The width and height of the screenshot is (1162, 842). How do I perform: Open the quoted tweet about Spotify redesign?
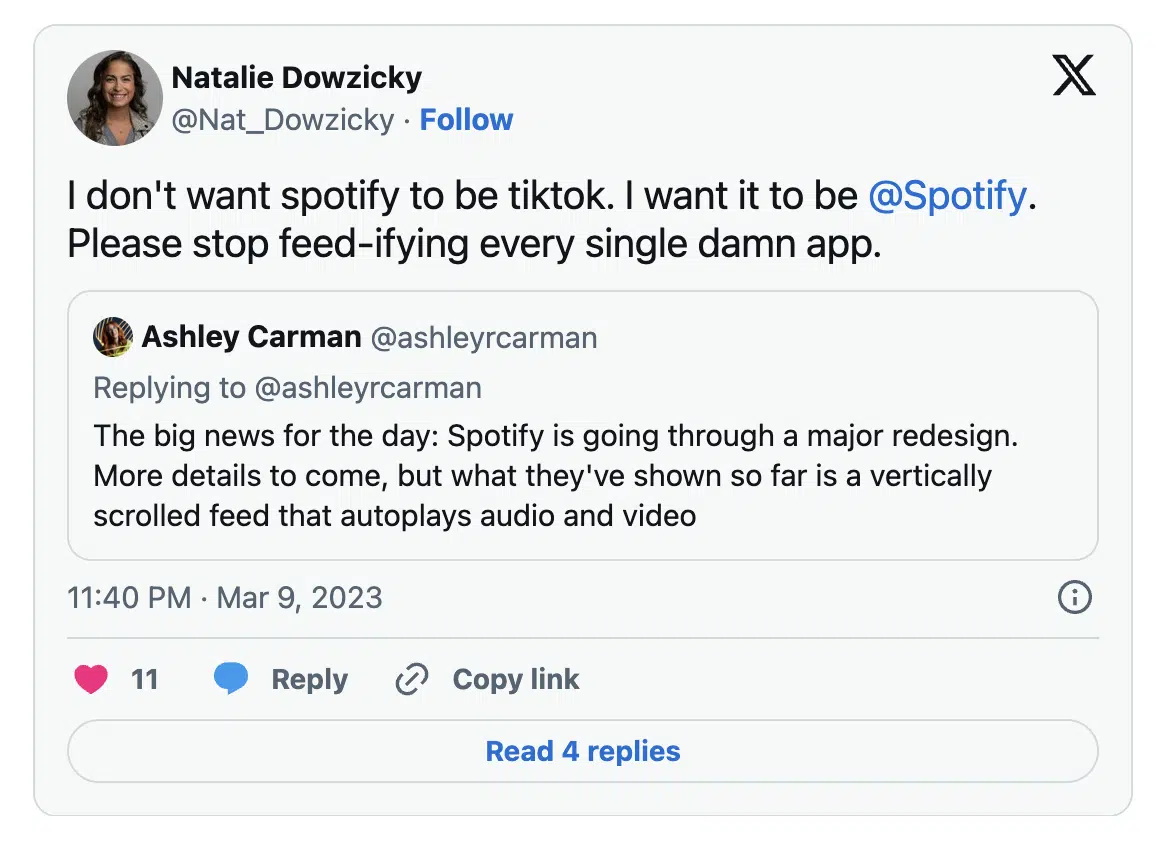point(582,425)
